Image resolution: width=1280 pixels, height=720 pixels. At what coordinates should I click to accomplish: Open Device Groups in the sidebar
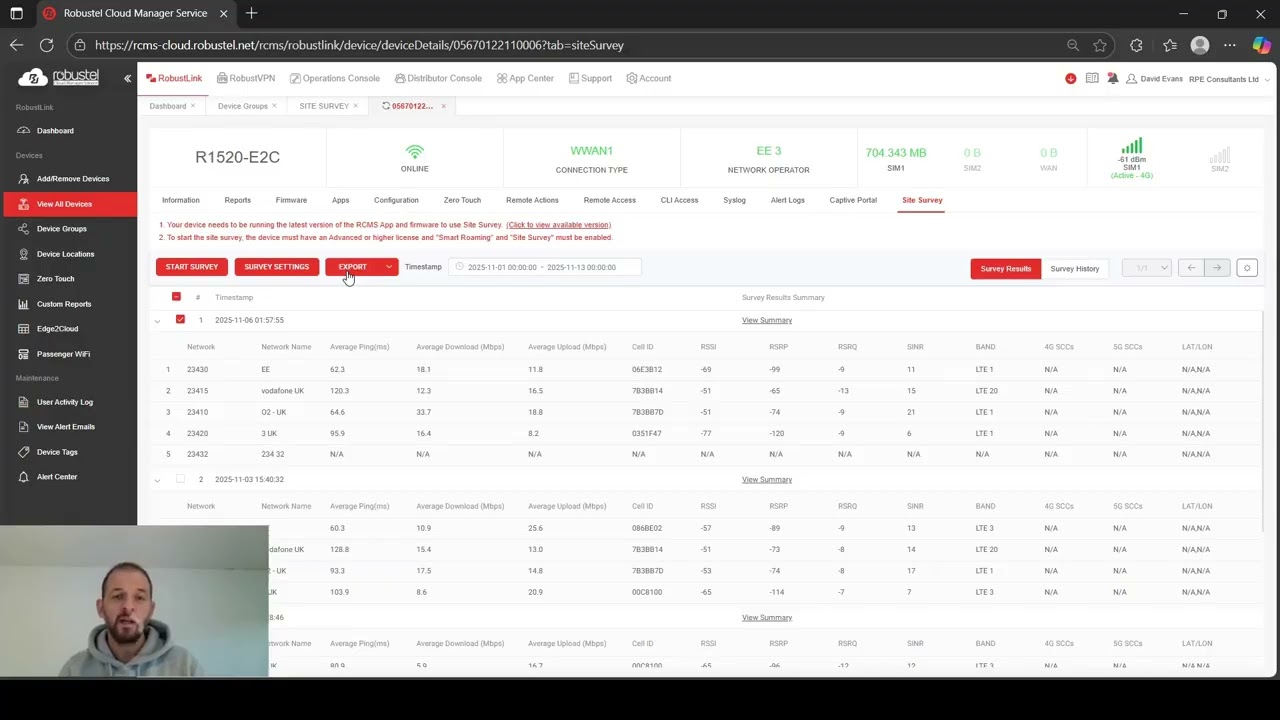[62, 229]
